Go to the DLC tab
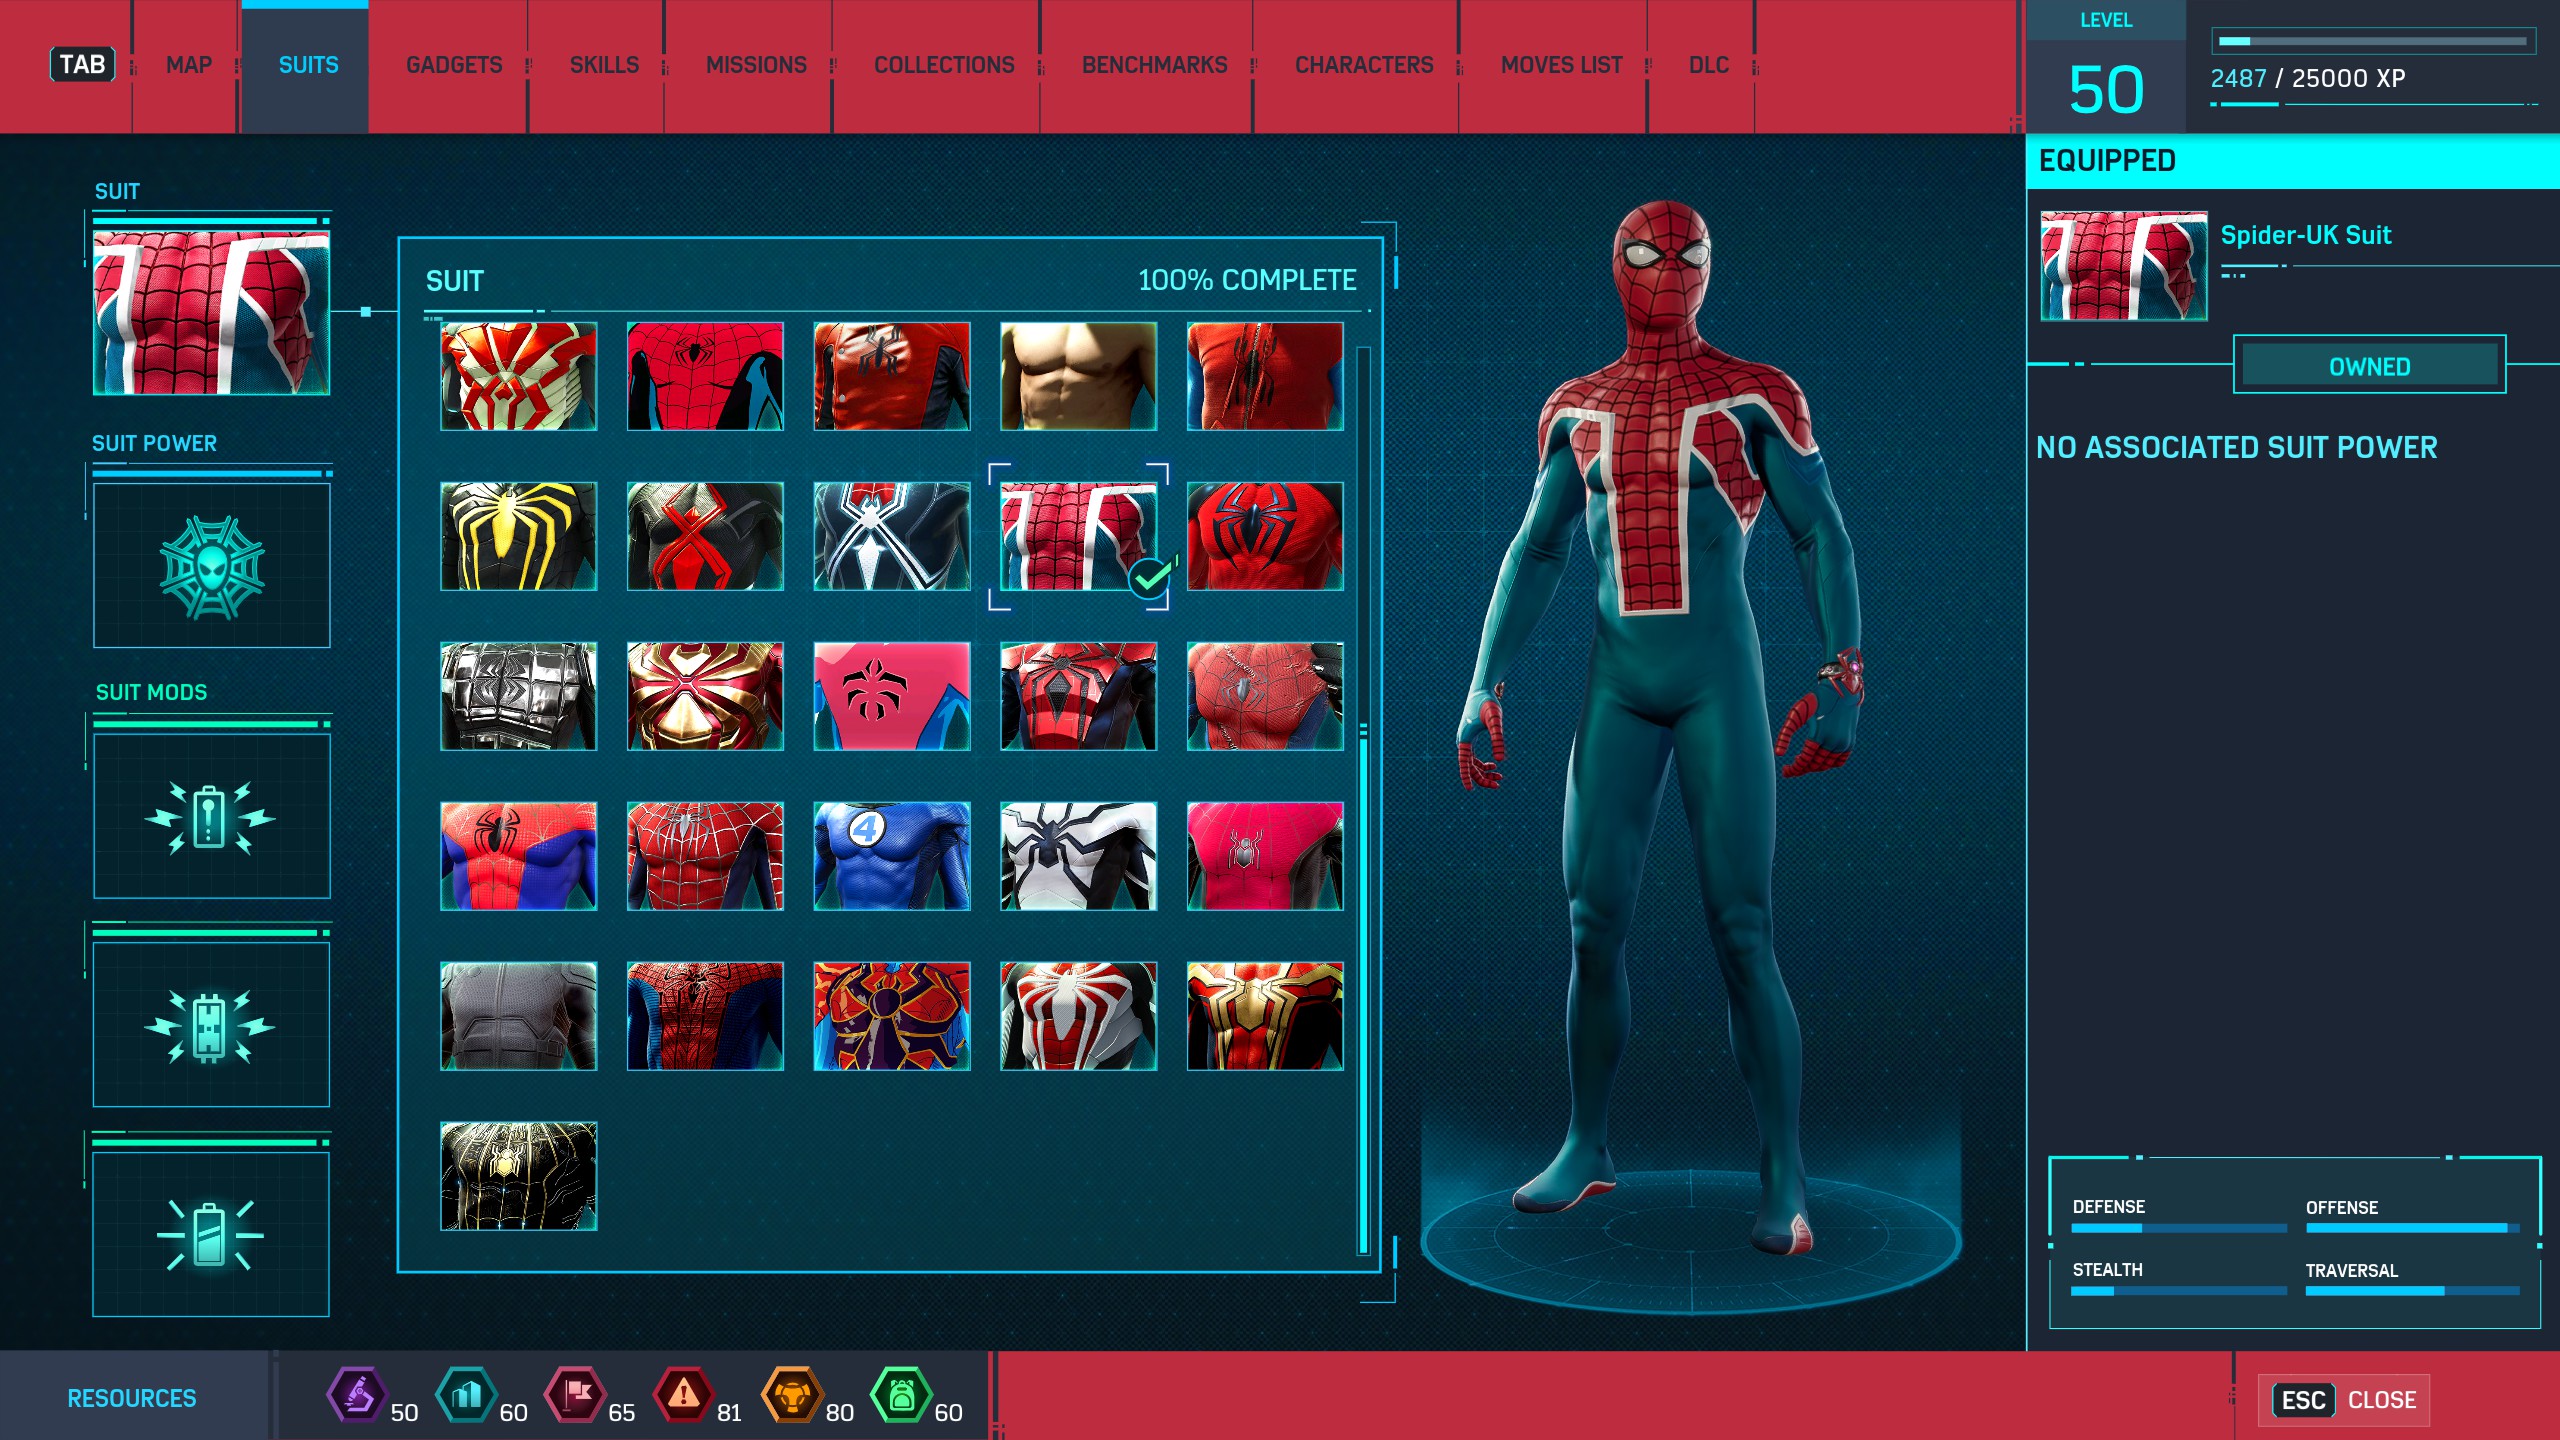2560x1440 pixels. pos(1708,65)
